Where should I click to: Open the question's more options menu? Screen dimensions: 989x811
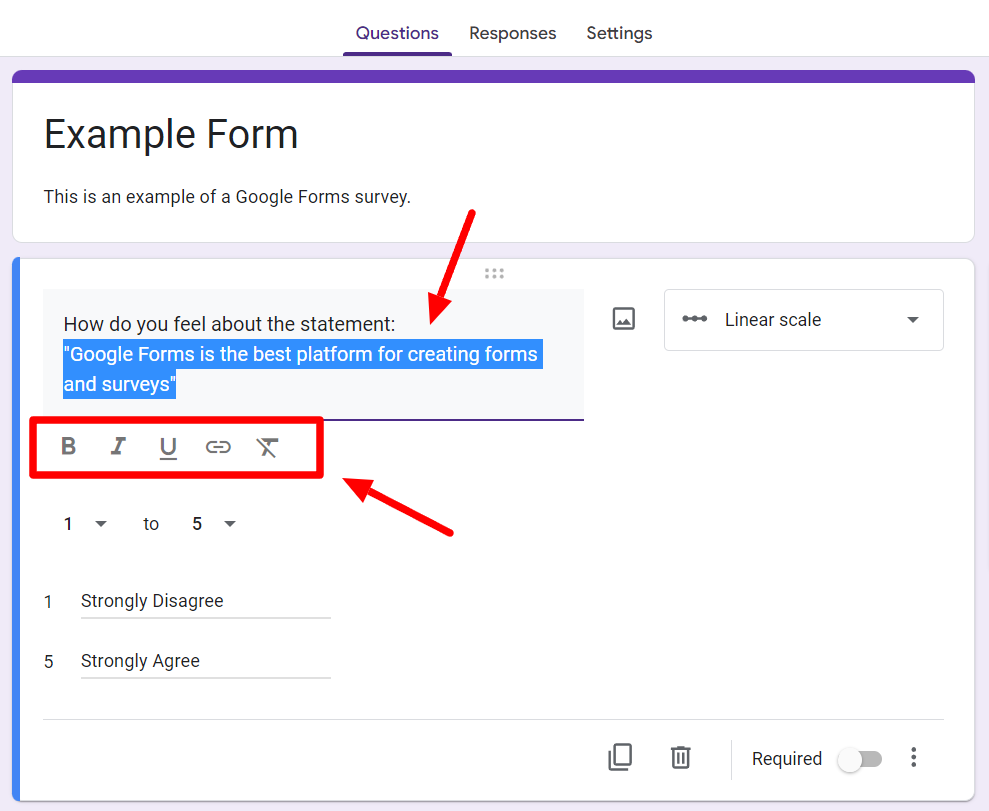click(913, 757)
